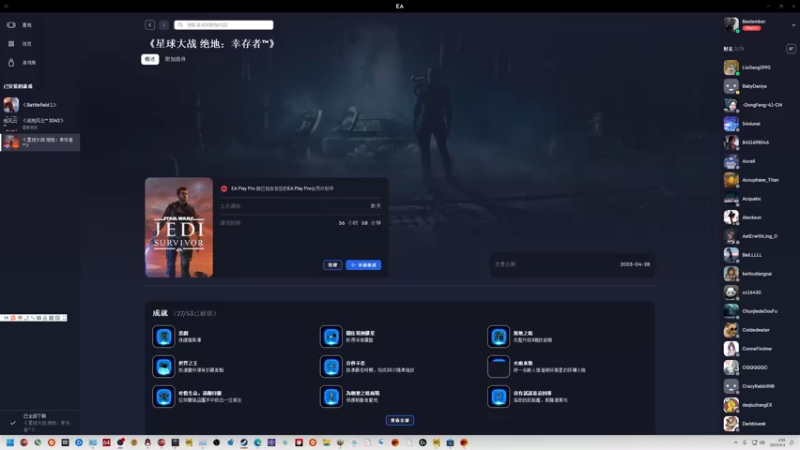Open friend Accsll
This screenshot has height=450, width=800.
pyautogui.click(x=758, y=161)
